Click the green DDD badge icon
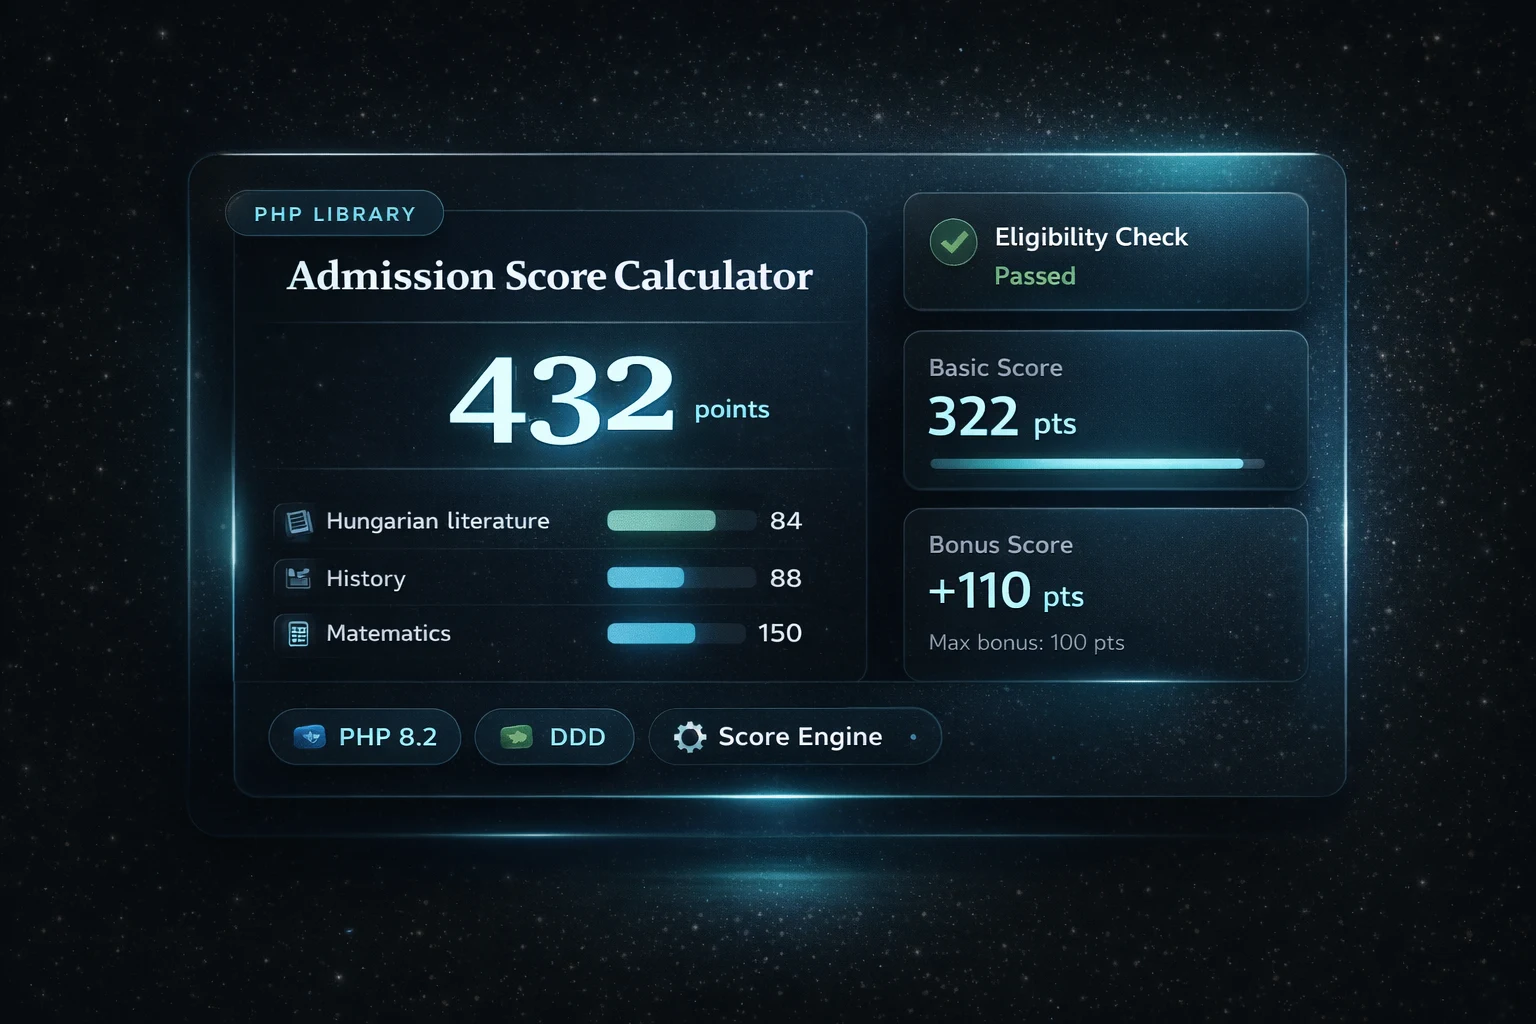This screenshot has height=1024, width=1536. click(x=516, y=737)
